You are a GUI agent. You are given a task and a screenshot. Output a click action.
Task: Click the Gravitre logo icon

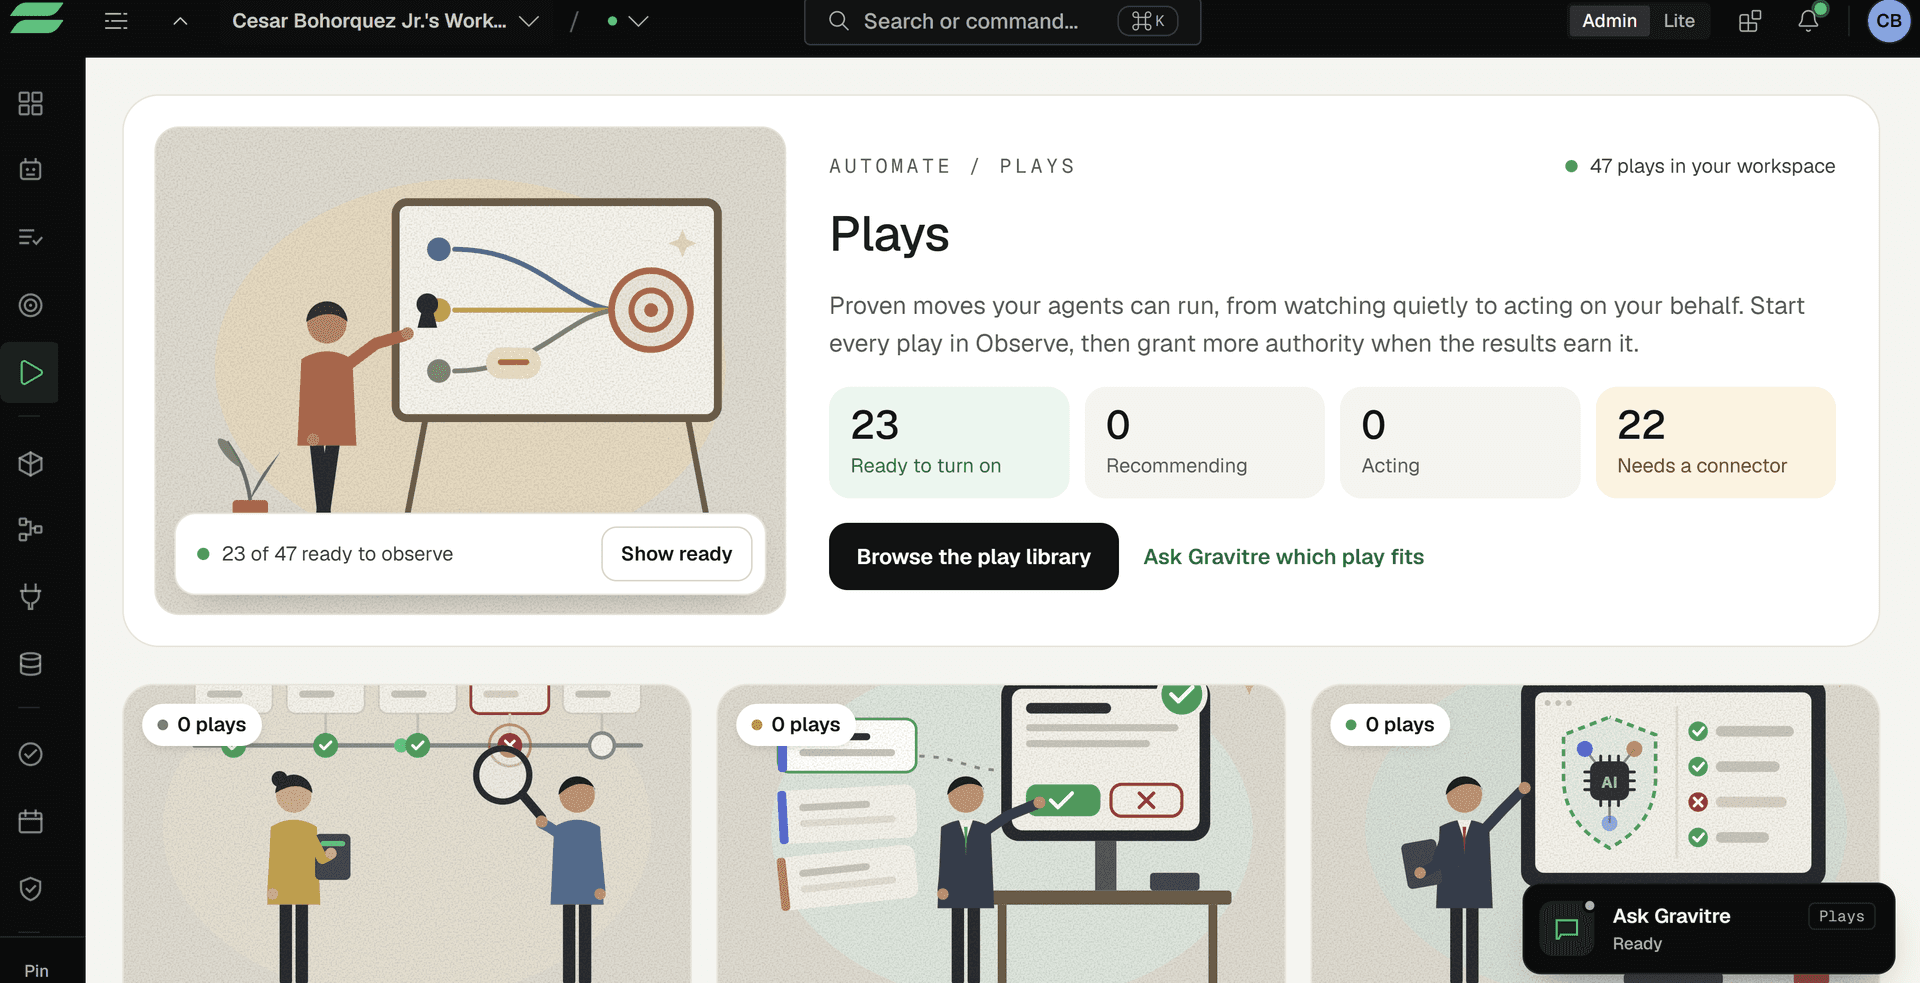[37, 19]
